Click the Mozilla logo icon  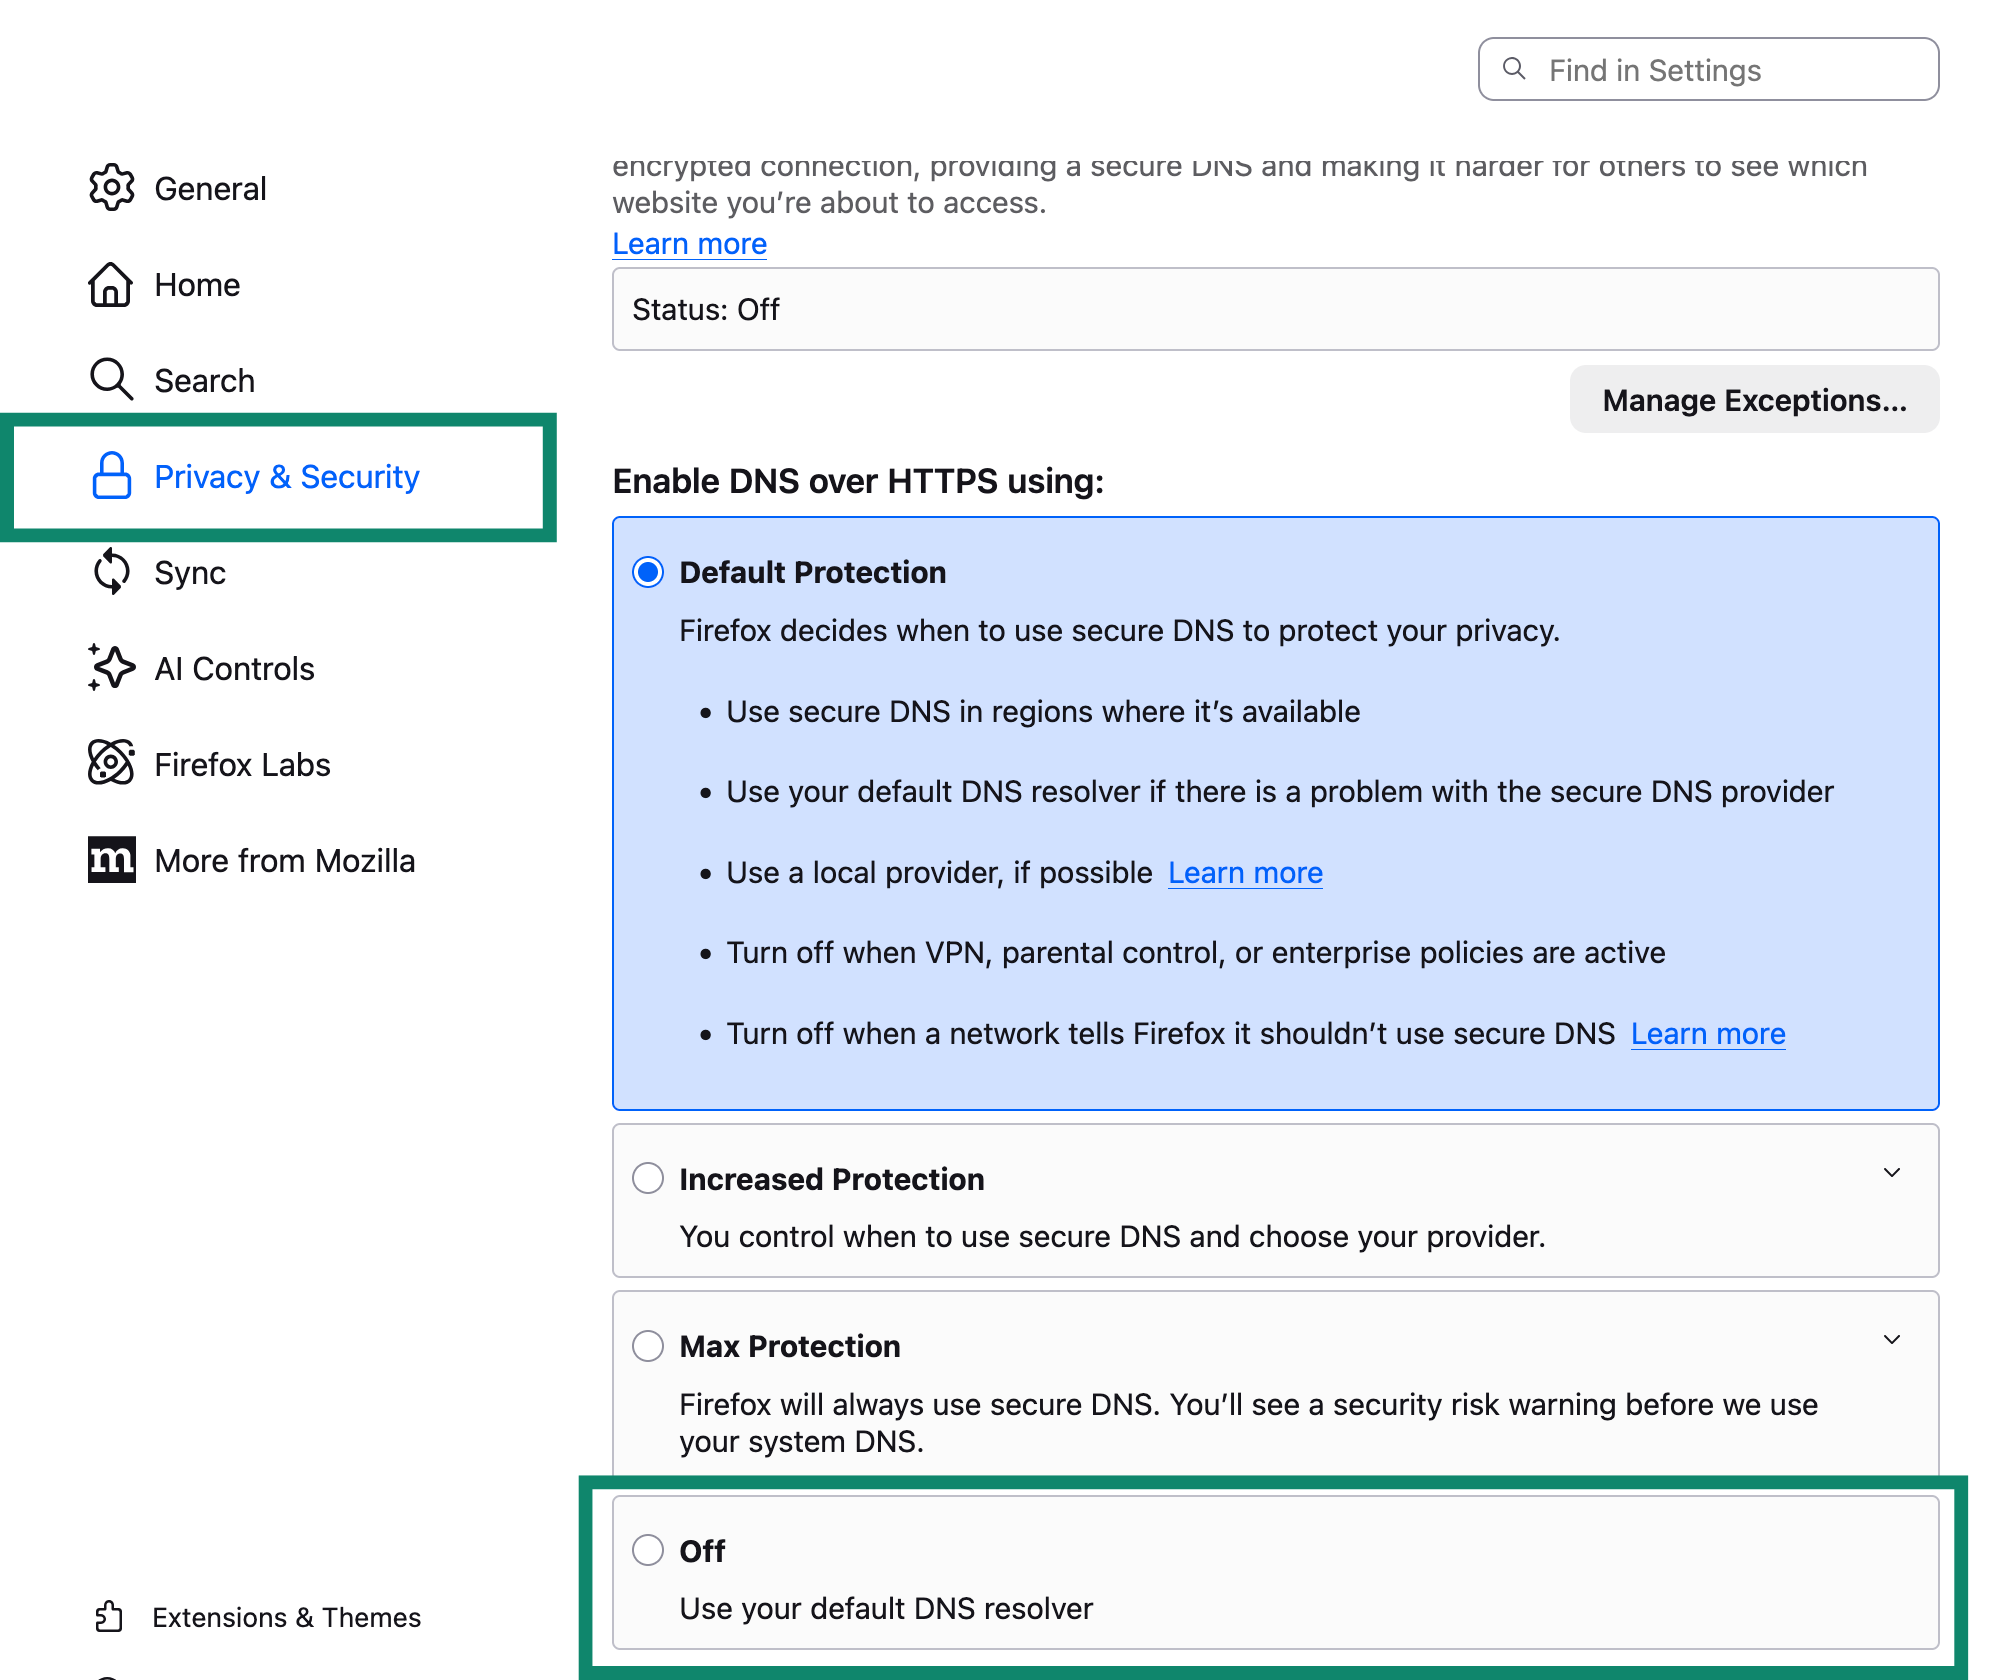(111, 860)
